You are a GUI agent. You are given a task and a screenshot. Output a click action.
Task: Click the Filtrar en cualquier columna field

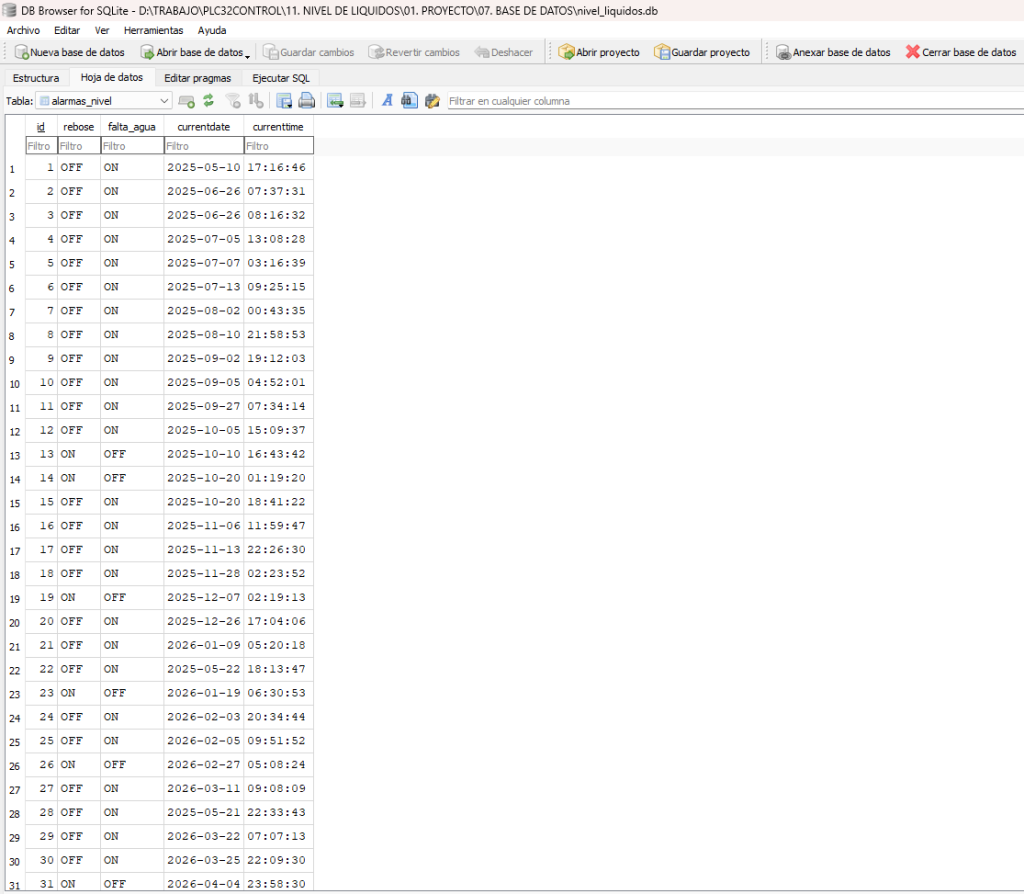tap(735, 101)
